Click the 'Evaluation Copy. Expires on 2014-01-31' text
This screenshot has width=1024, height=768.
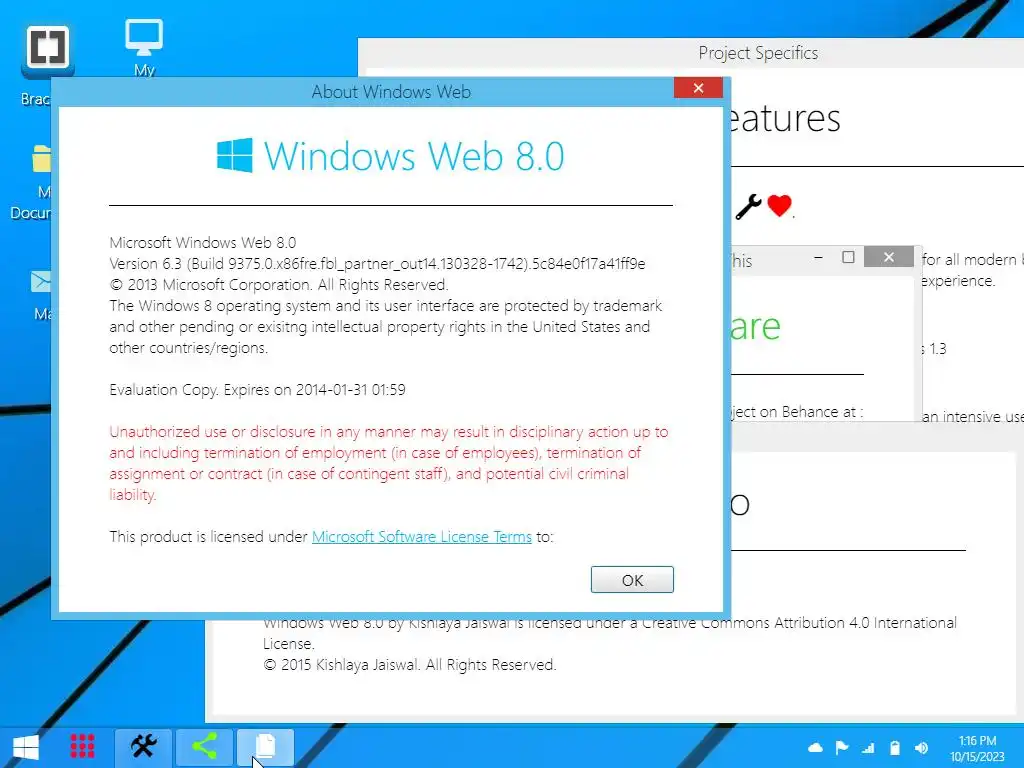(x=257, y=390)
